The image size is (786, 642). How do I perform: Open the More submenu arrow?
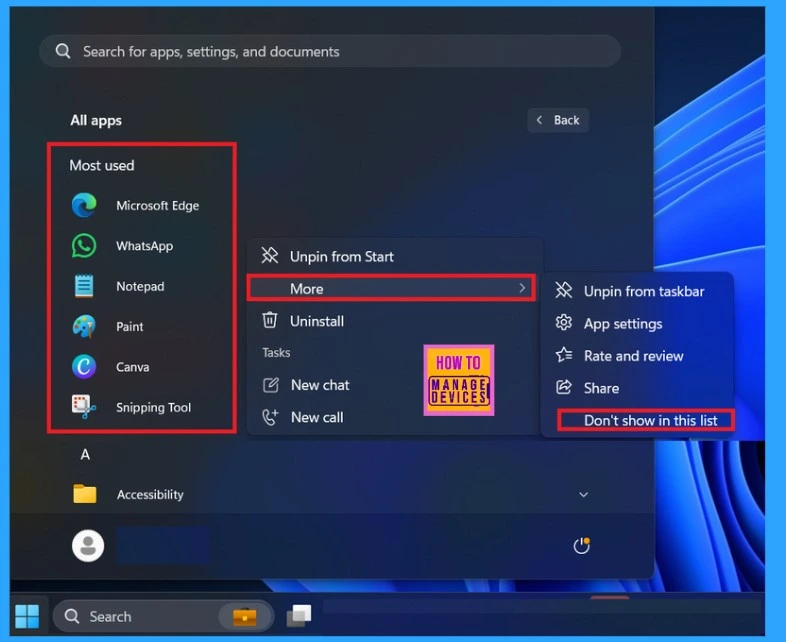click(x=522, y=288)
